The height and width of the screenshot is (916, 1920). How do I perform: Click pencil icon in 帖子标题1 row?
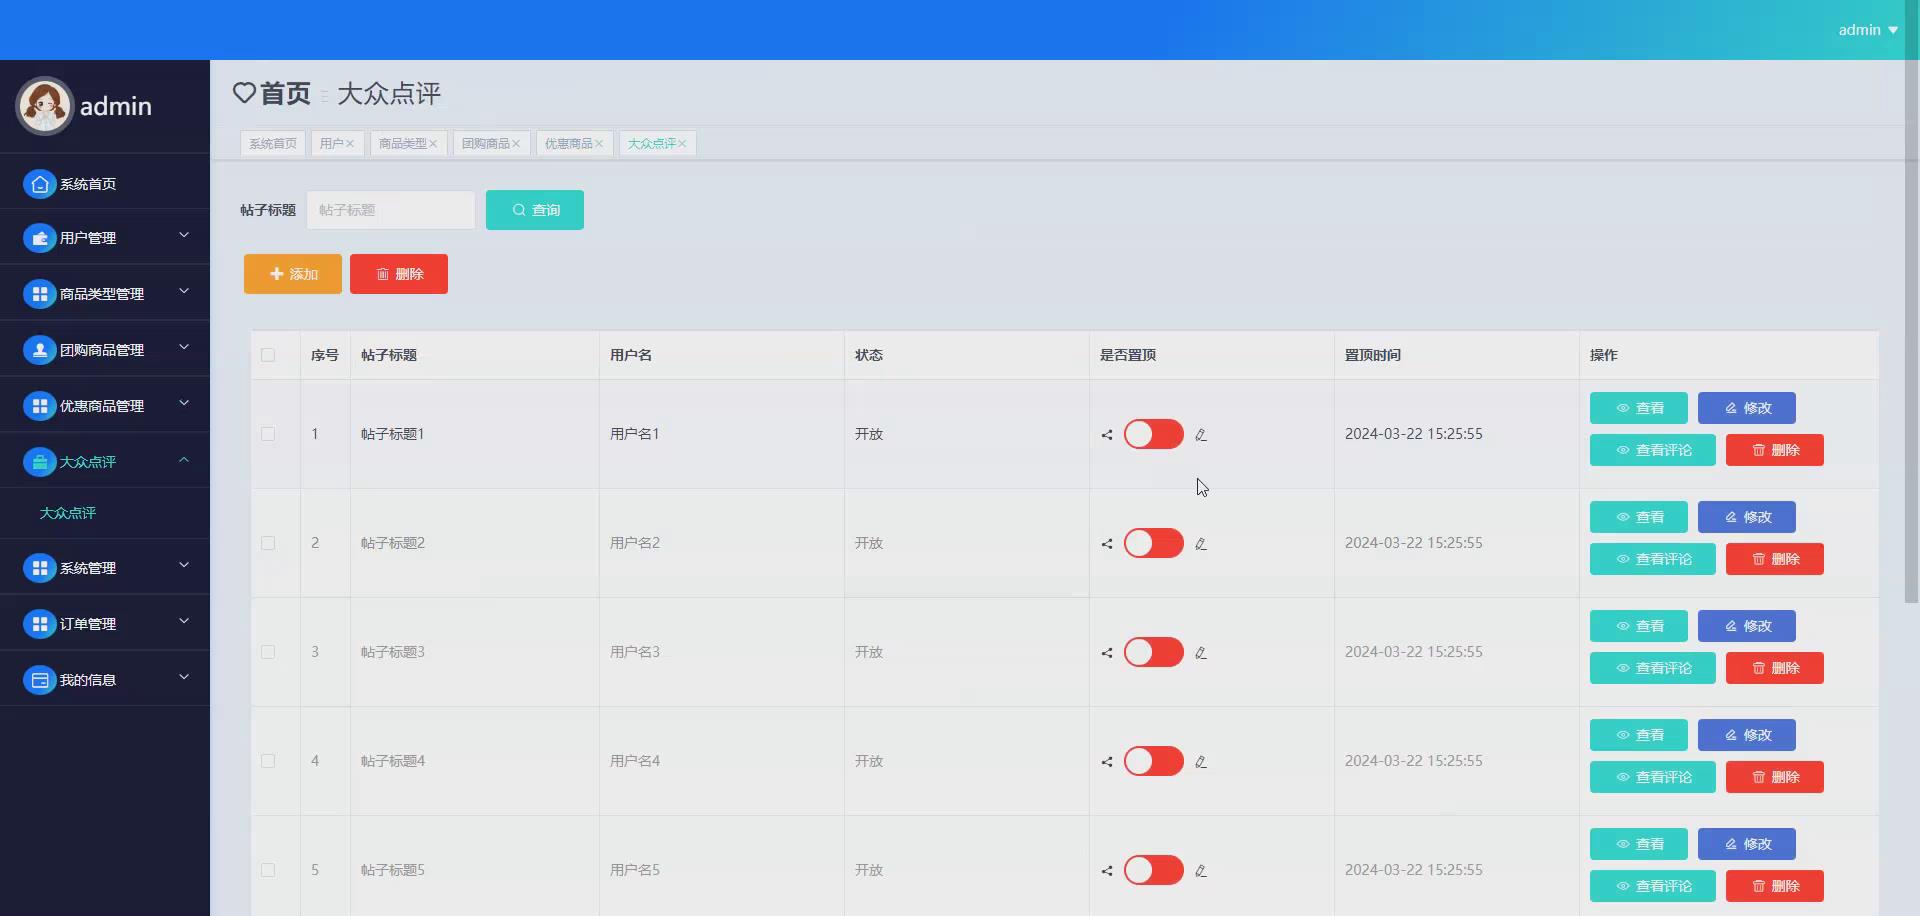1201,435
